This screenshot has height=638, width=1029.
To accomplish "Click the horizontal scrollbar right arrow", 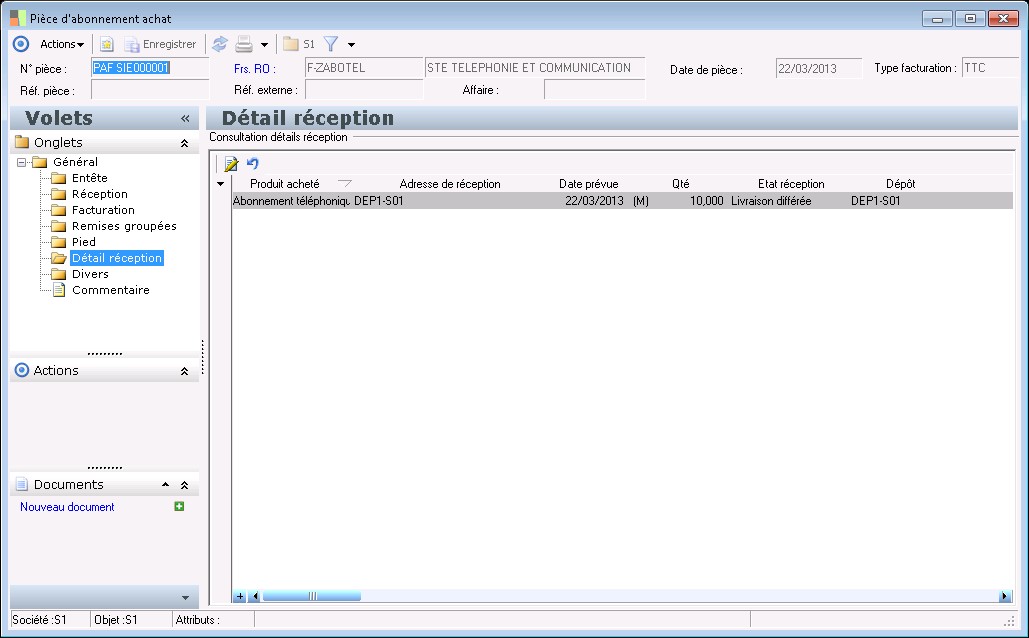I will (1004, 597).
